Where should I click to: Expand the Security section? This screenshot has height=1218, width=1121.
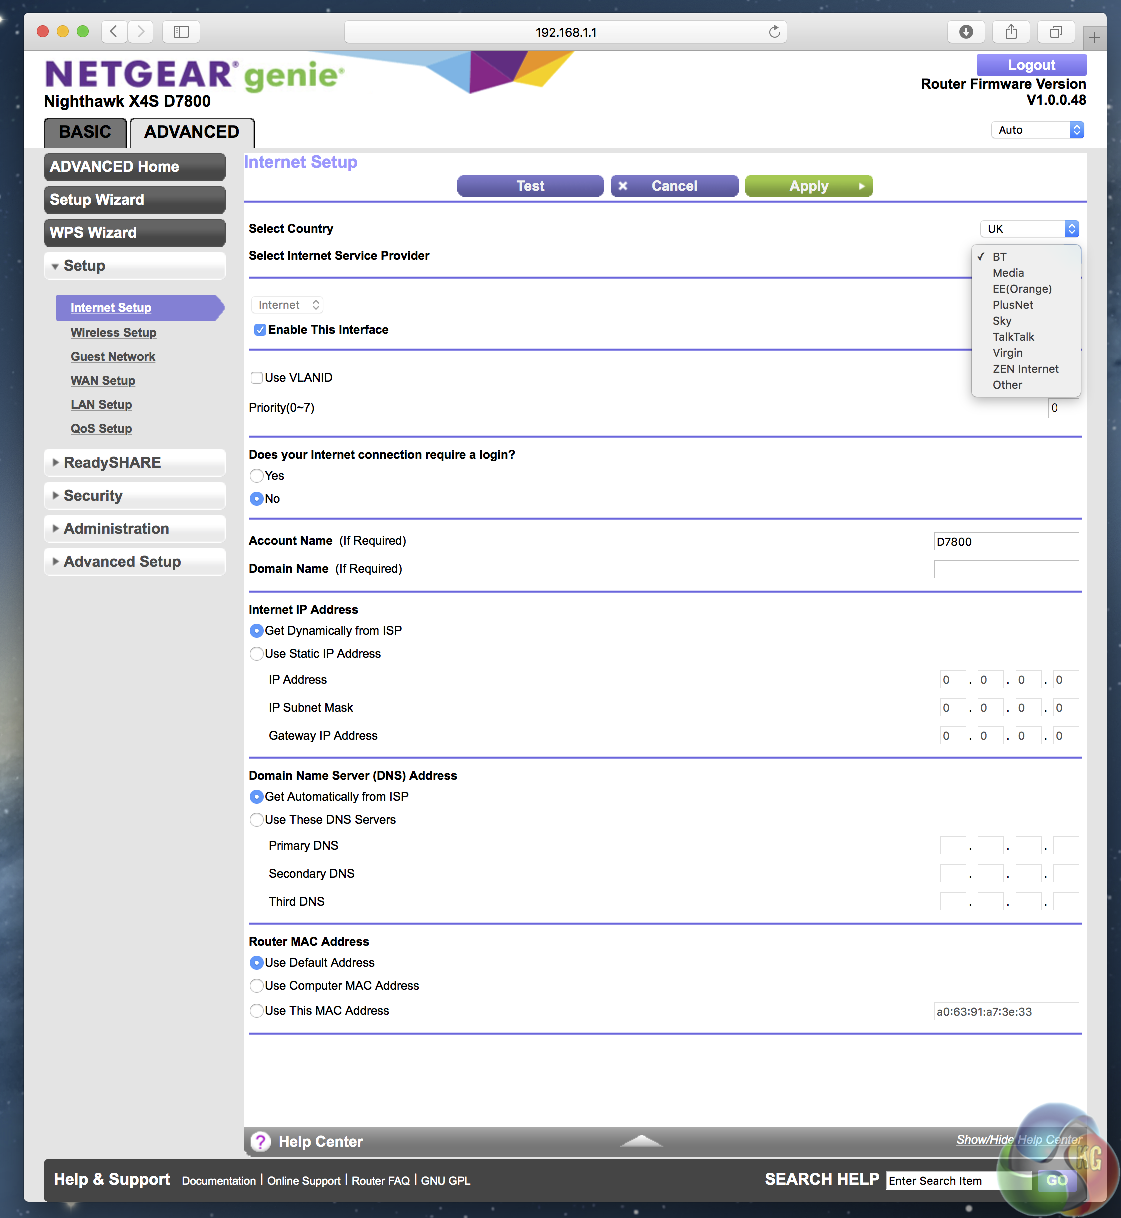tap(135, 496)
